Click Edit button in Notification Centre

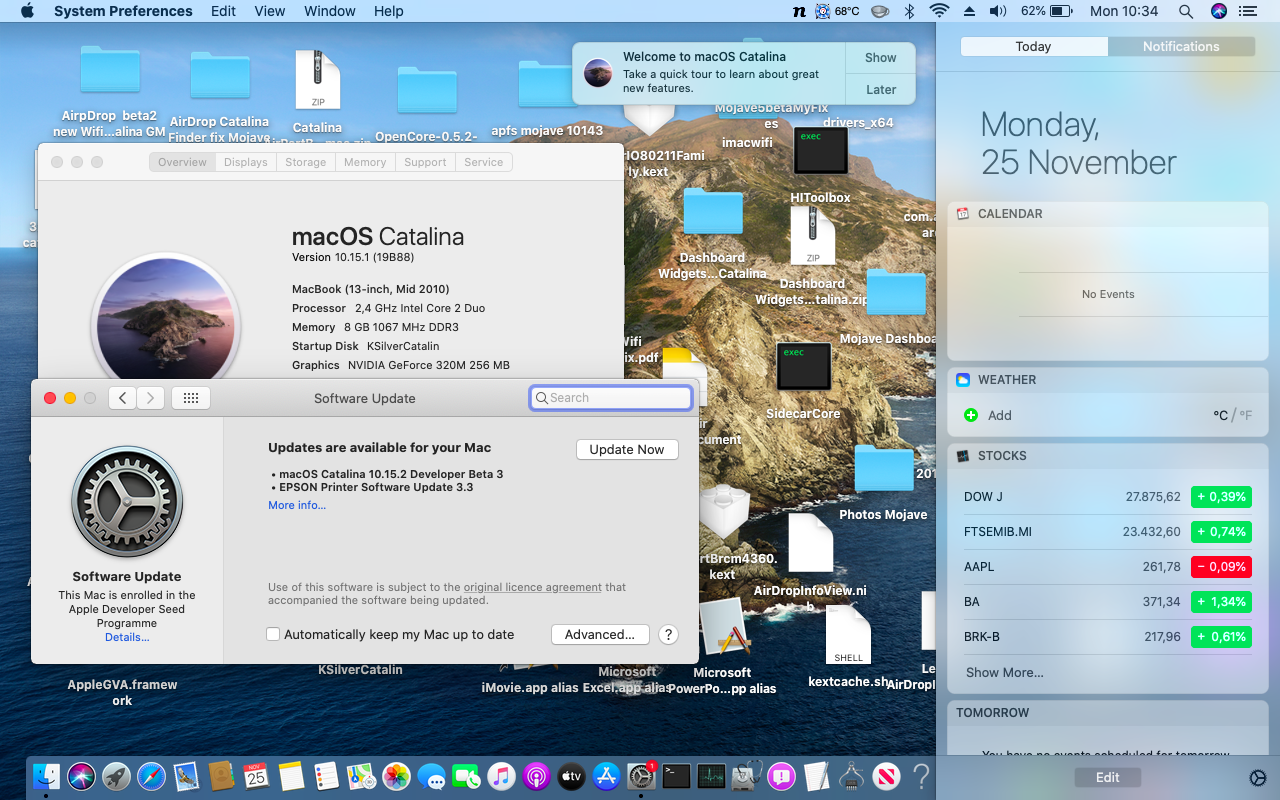pos(1108,777)
